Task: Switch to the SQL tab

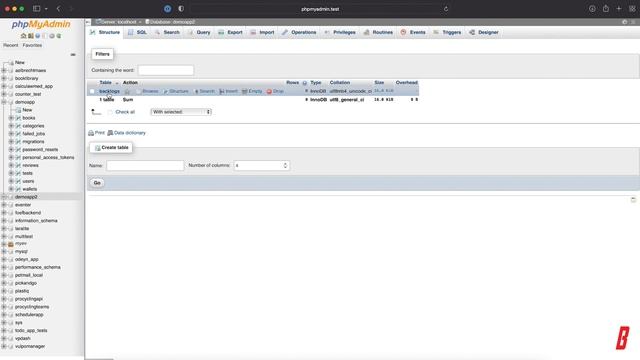Action: coord(137,32)
